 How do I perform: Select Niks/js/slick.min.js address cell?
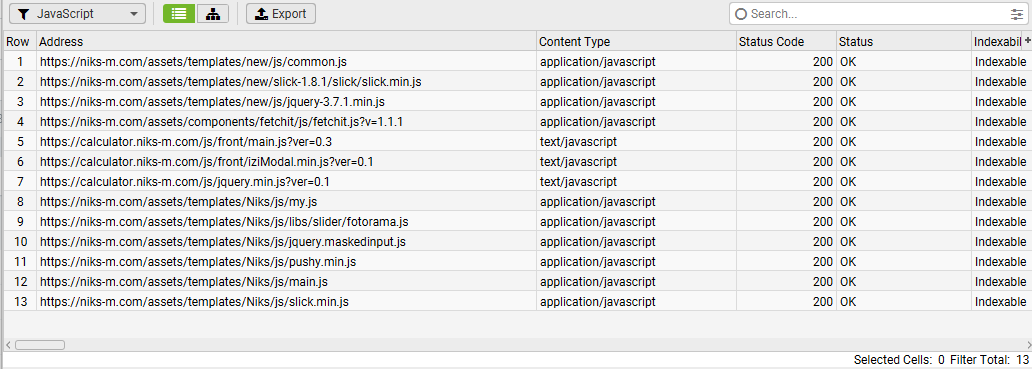click(286, 302)
